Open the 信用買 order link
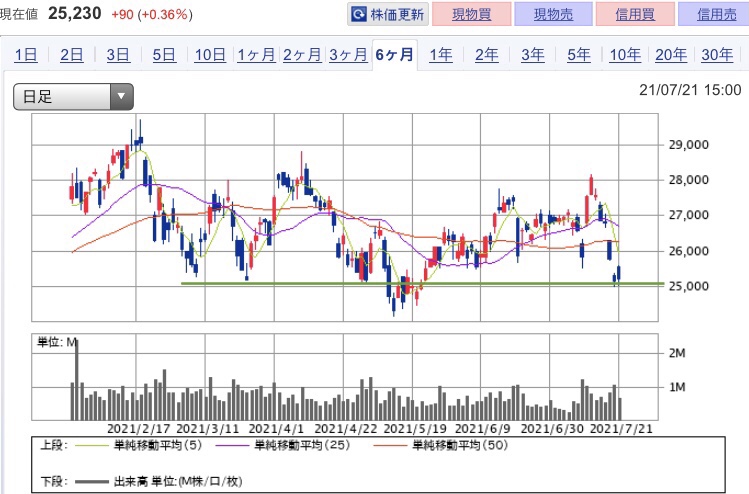Viewport: 749px width, 494px height. (635, 14)
